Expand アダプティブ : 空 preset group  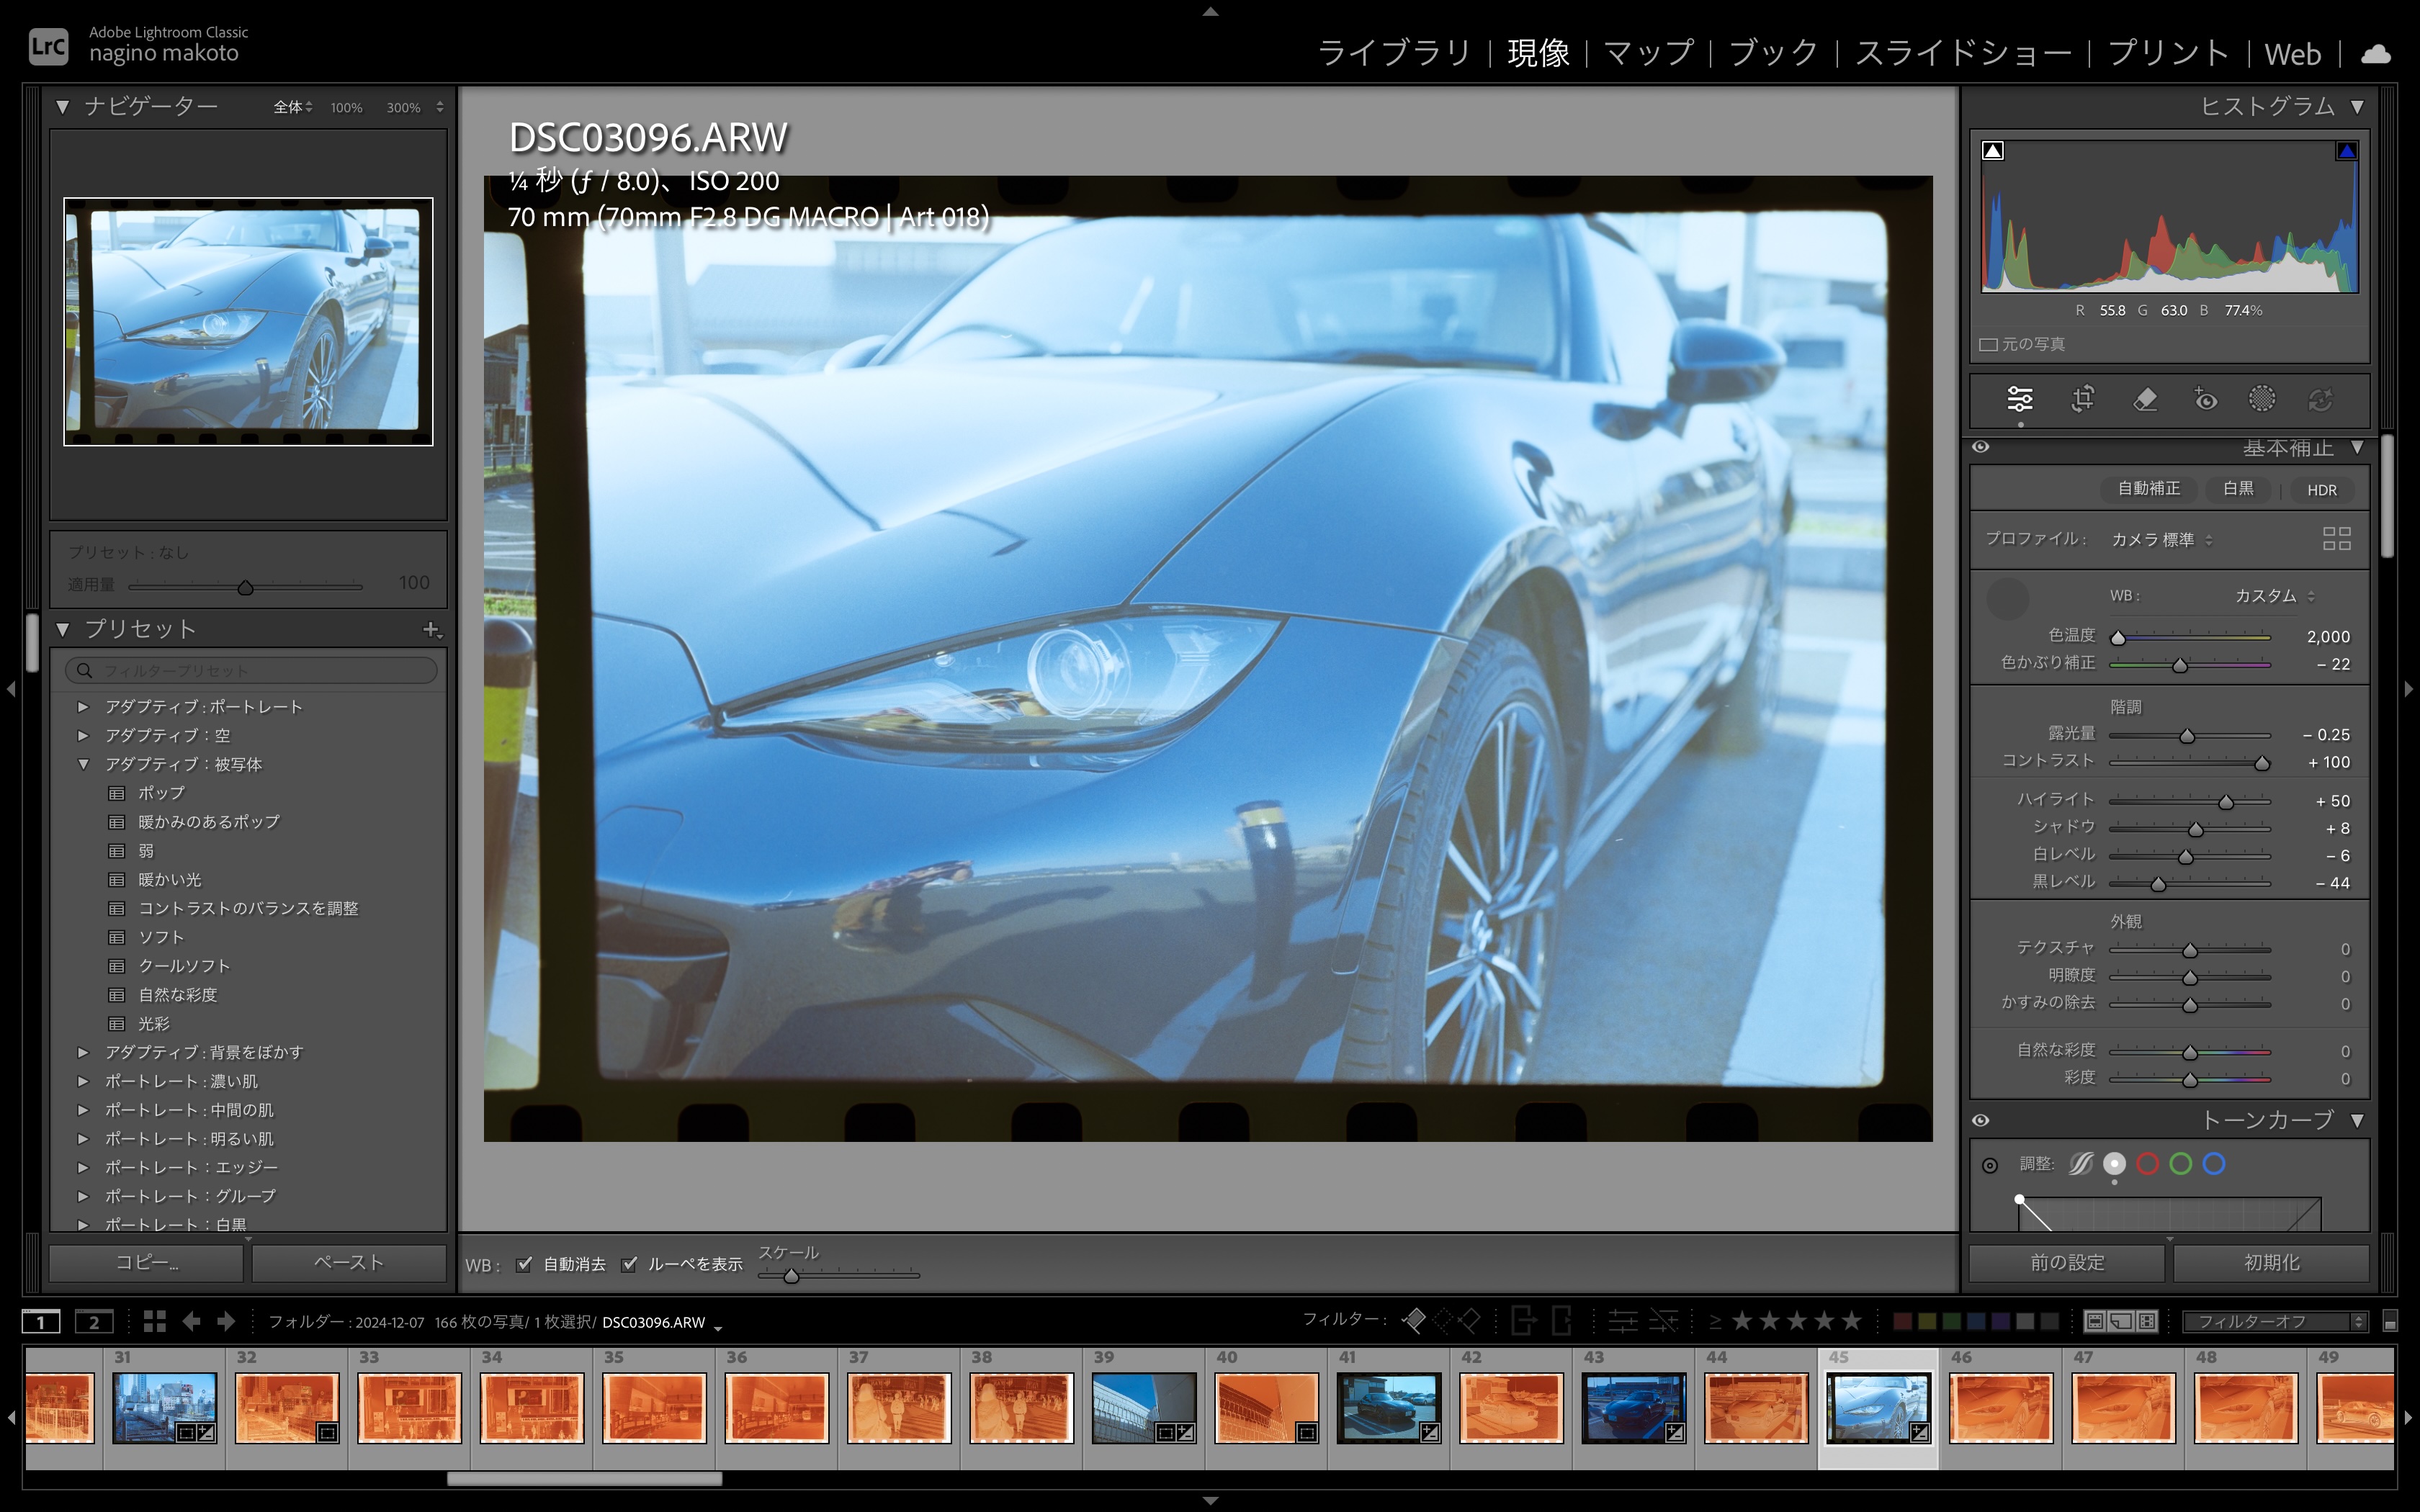tap(83, 735)
